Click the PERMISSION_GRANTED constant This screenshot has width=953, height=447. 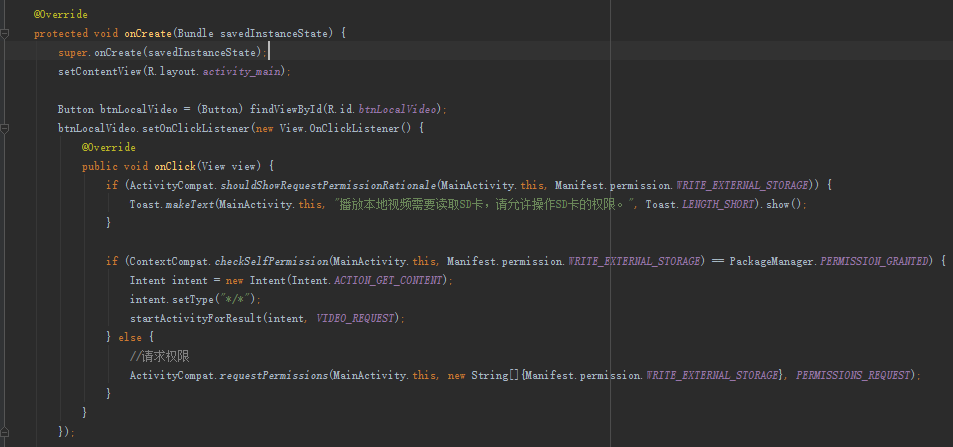[x=879, y=261]
